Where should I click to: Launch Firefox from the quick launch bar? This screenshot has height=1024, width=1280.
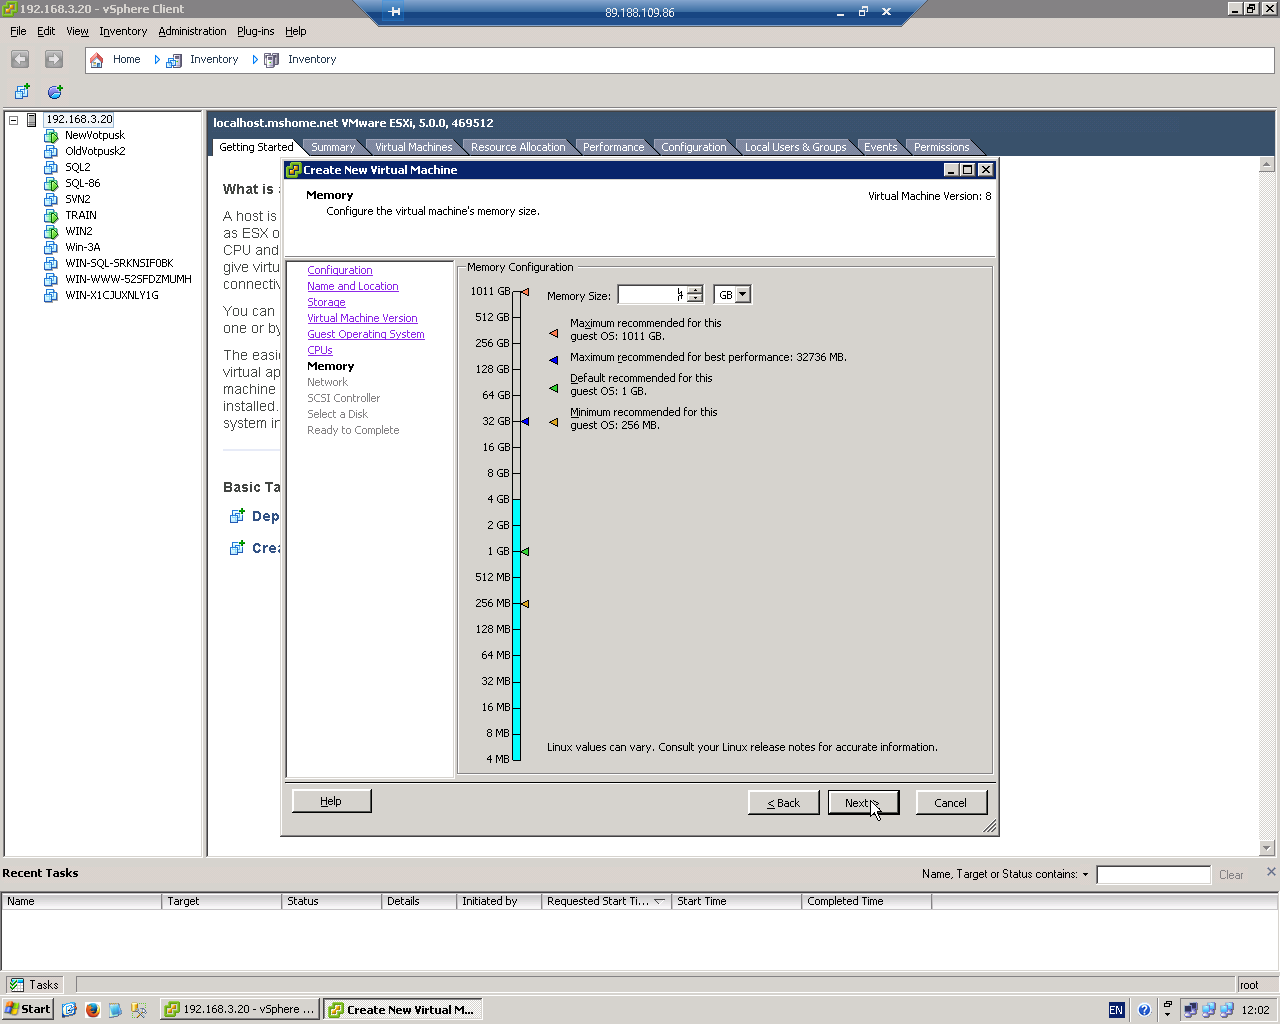pyautogui.click(x=92, y=1009)
